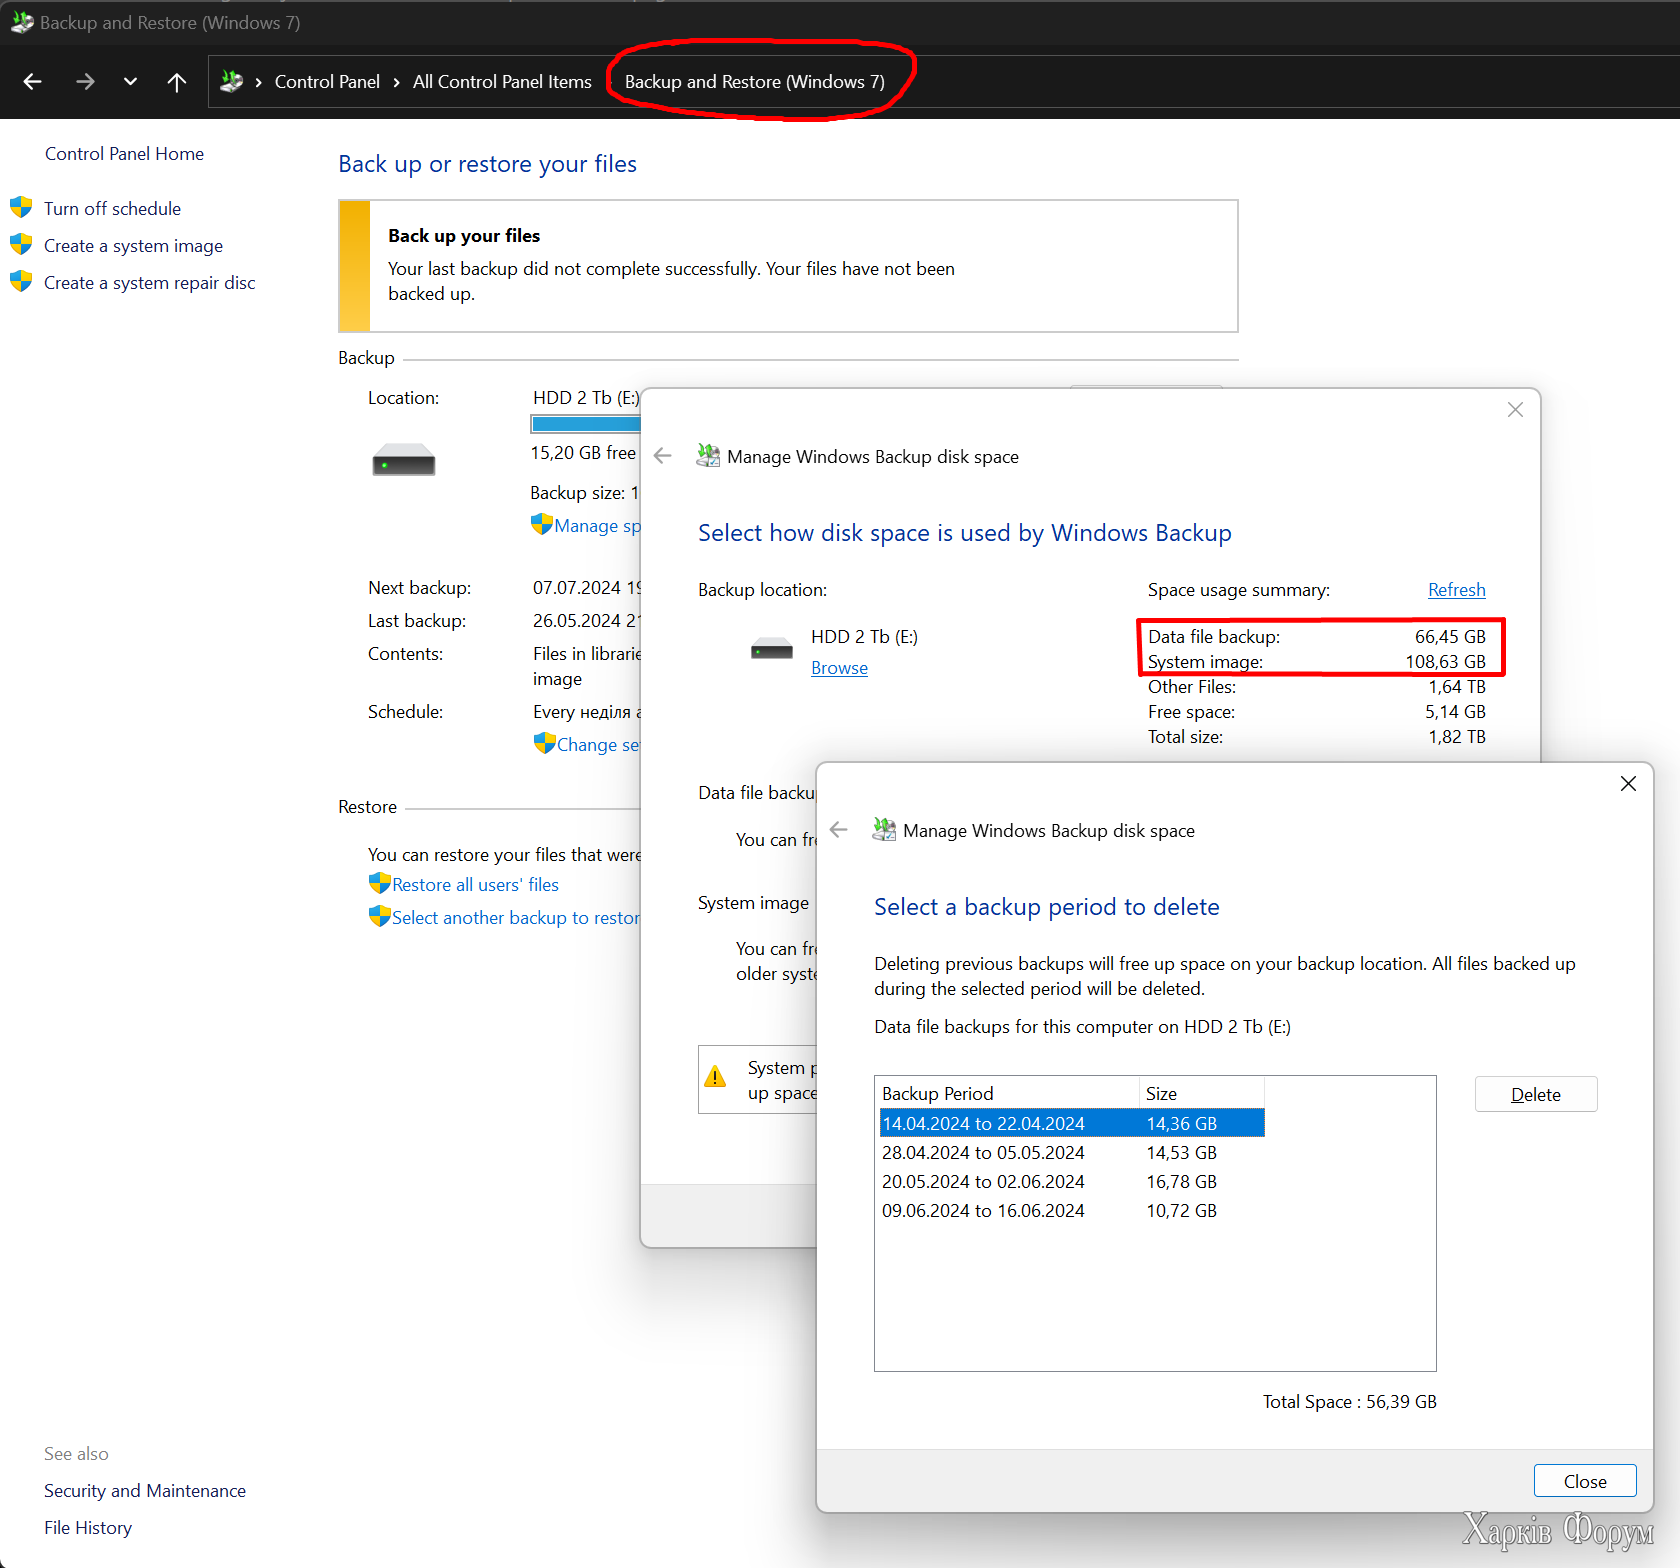Open Change settings link

597,745
